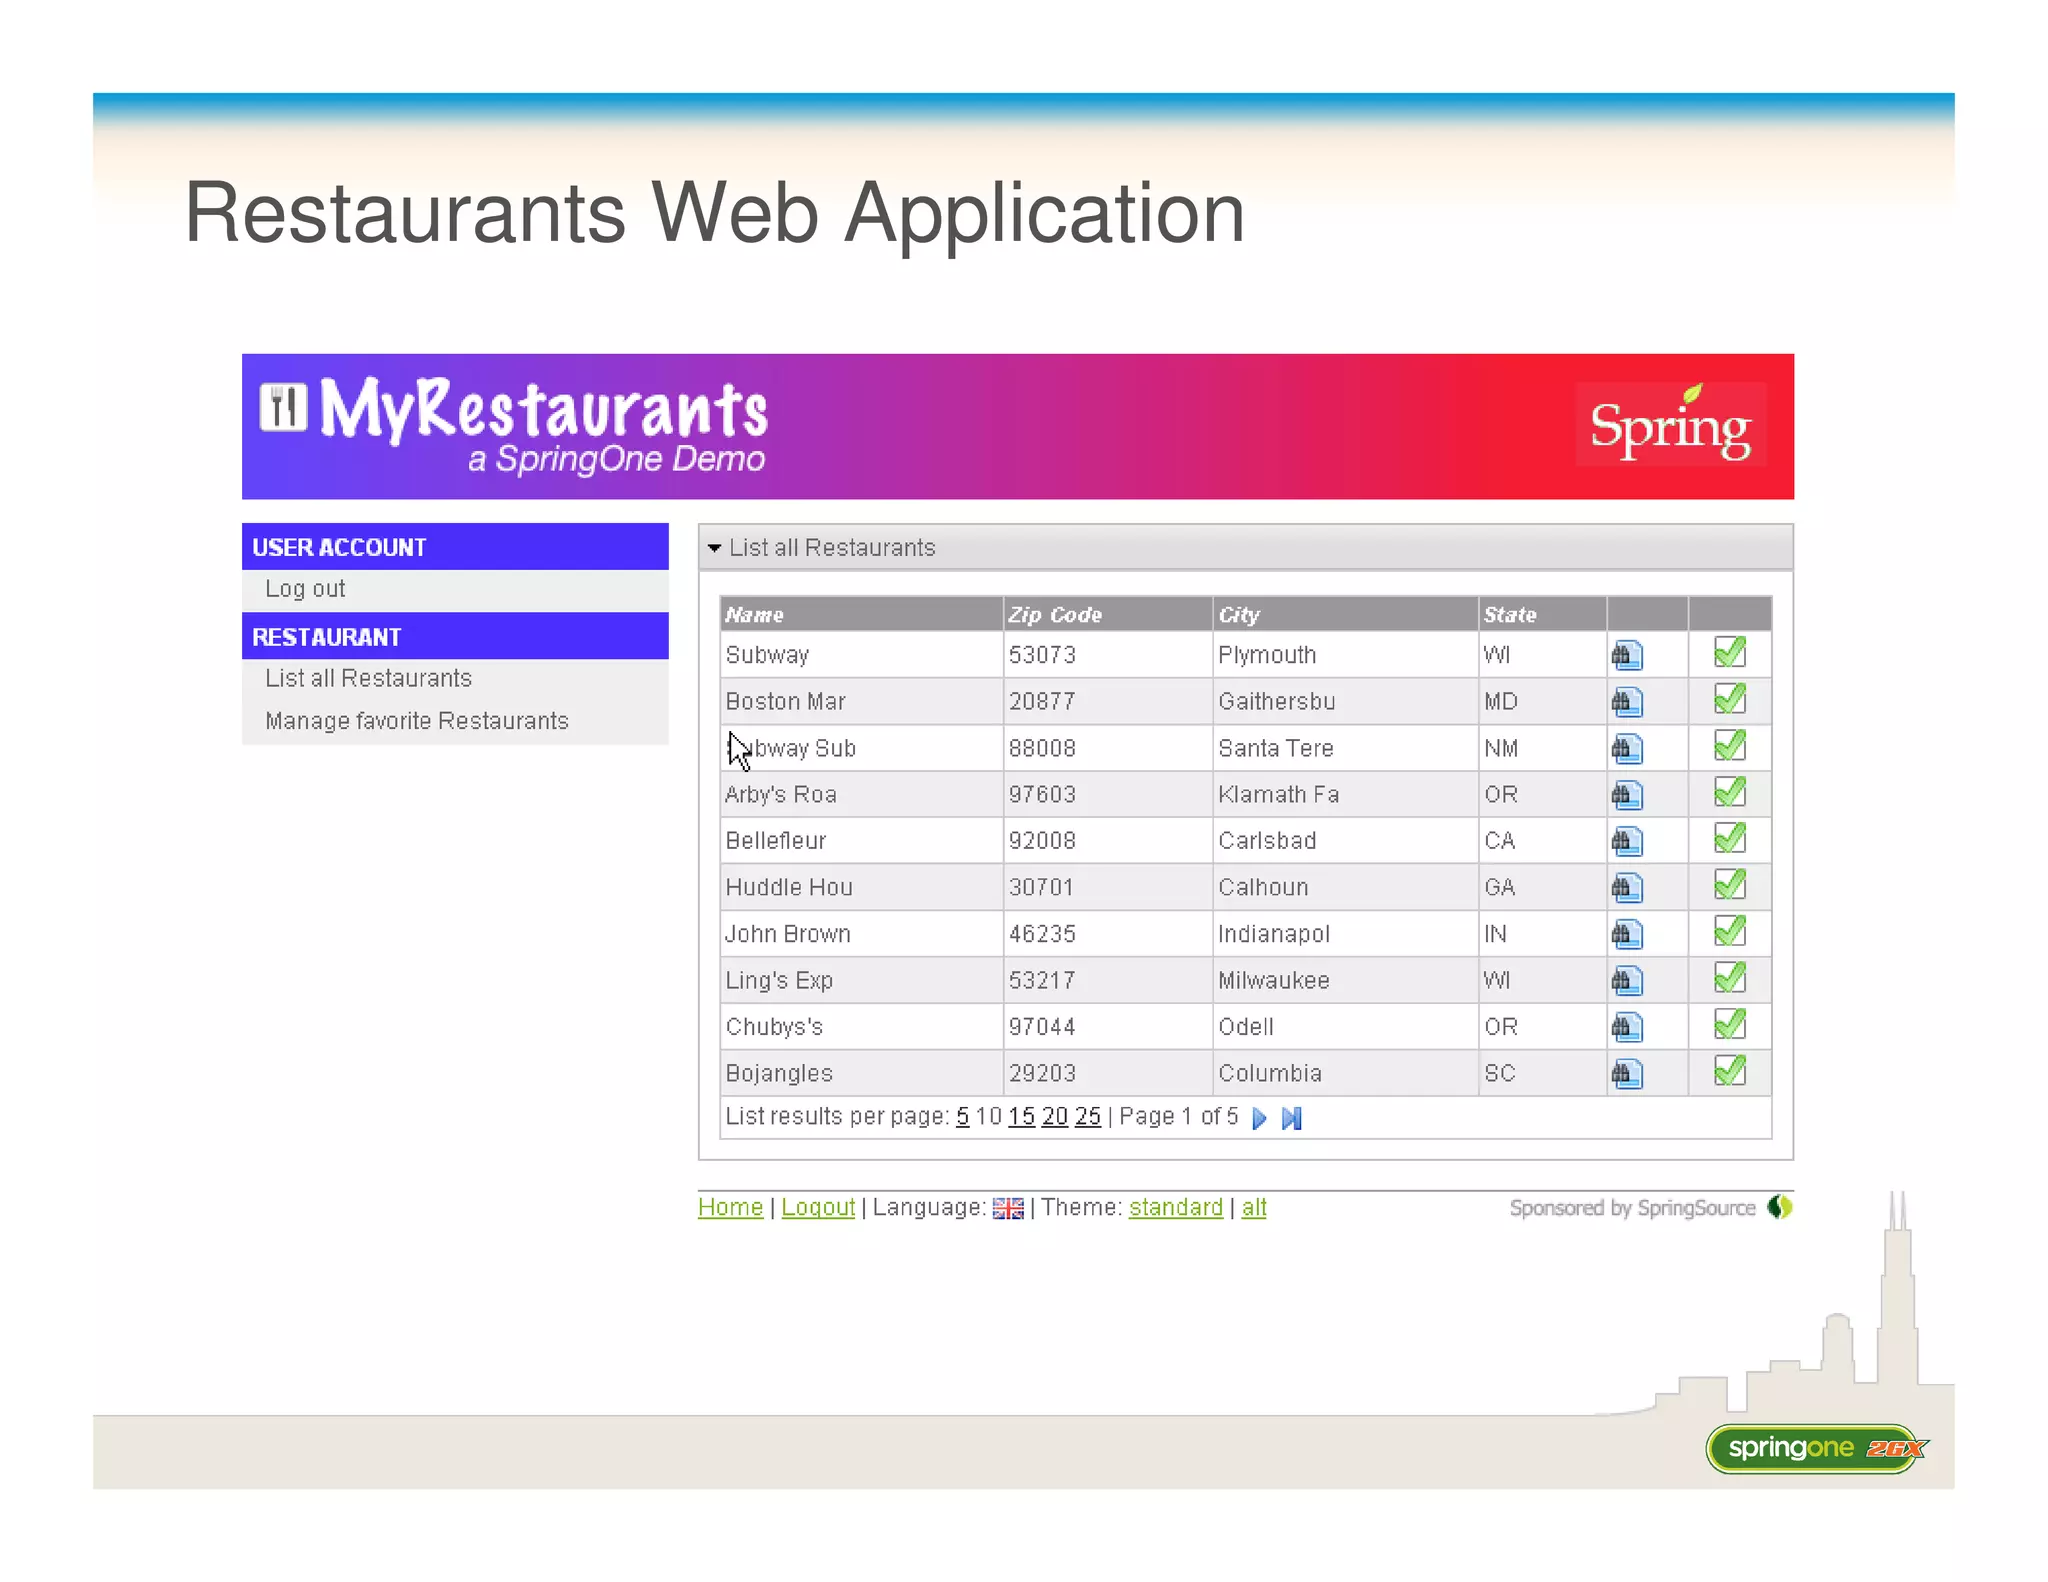Image resolution: width=2048 pixels, height=1582 pixels.
Task: Open Log out in sidebar
Action: click(x=305, y=589)
